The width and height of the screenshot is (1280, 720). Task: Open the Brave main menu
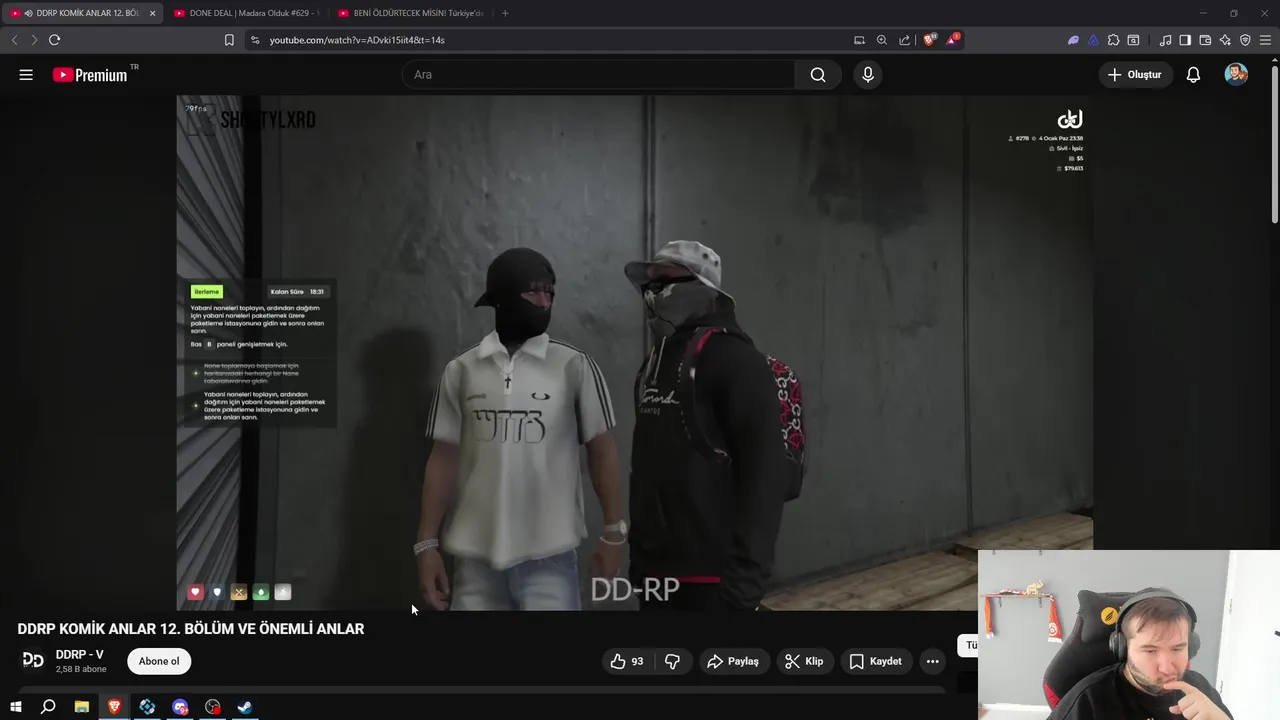click(1266, 40)
